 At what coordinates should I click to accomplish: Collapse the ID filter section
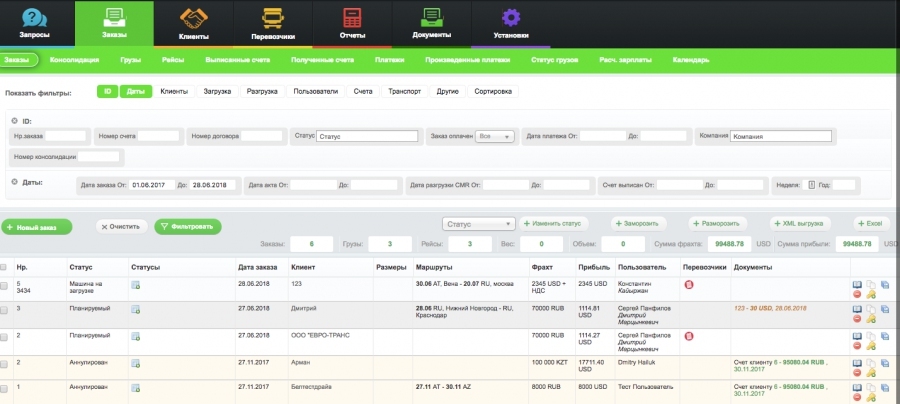[x=14, y=120]
